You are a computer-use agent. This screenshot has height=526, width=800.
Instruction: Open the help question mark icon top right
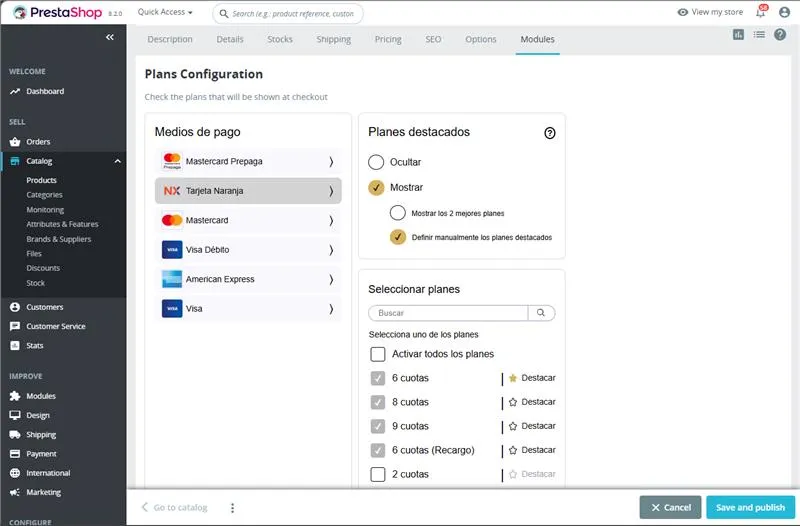tap(780, 35)
